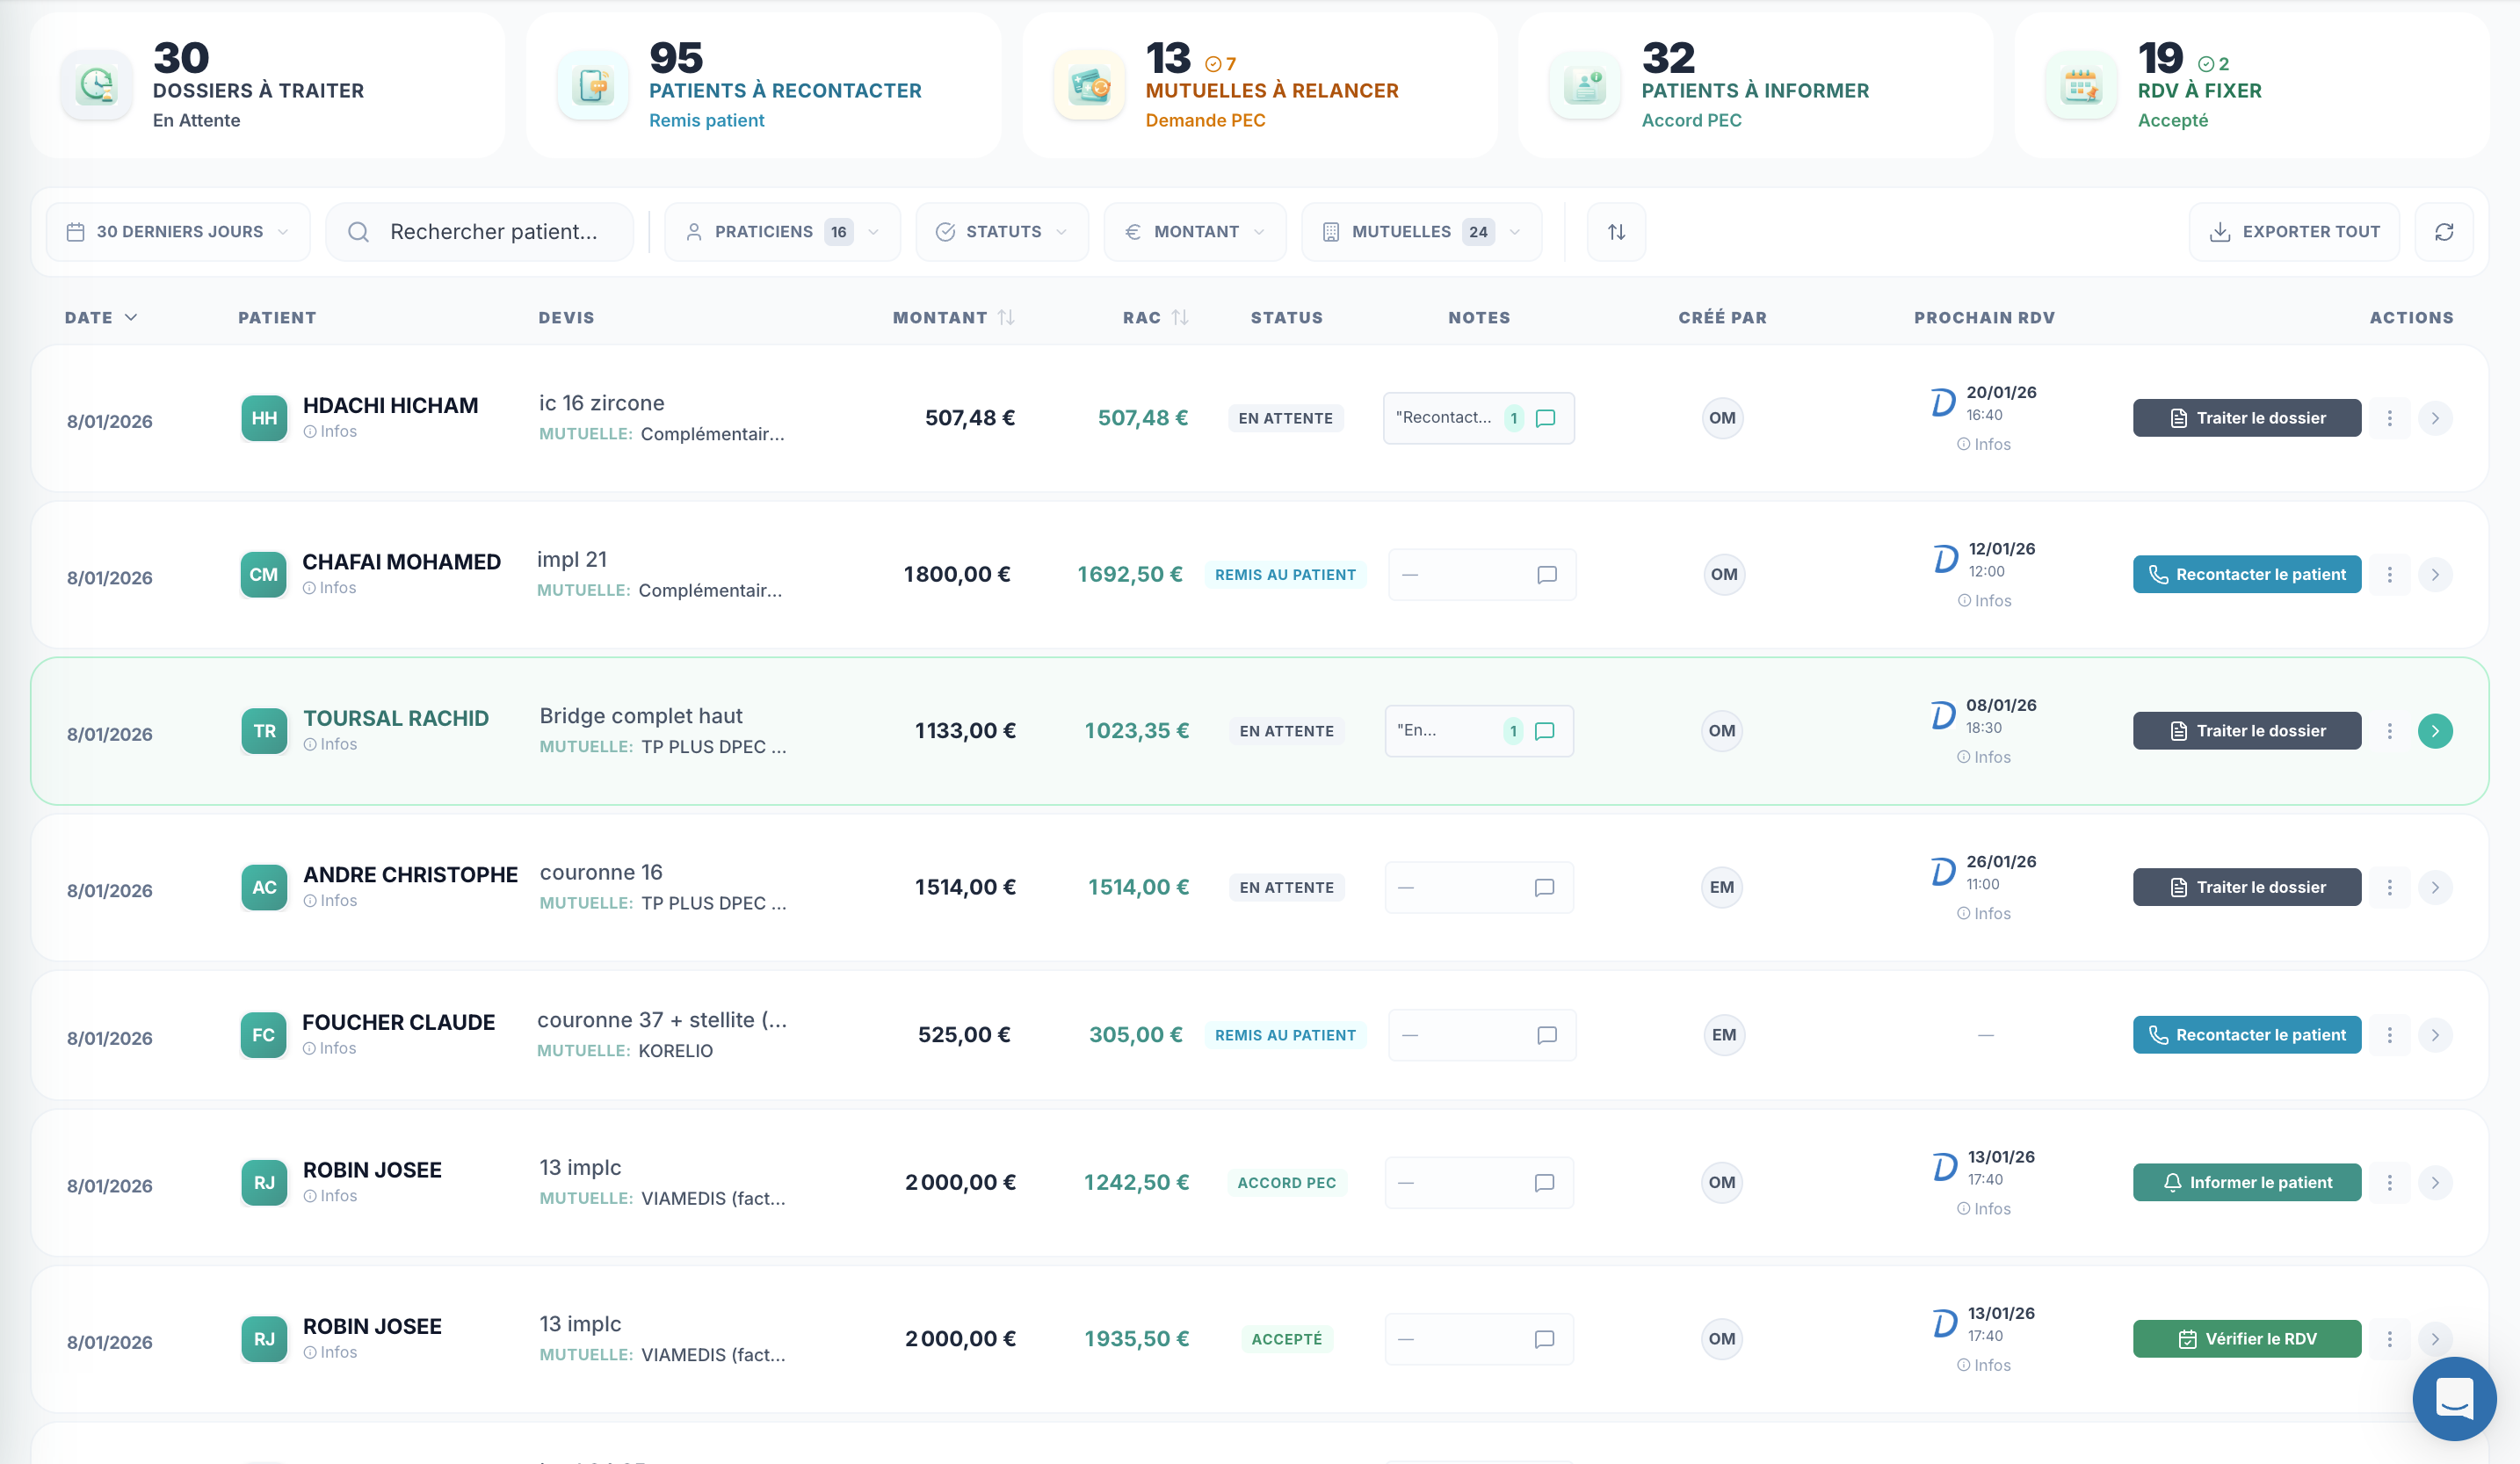Click Traiter le dossier for ANDRE CHRISTOPHE
The width and height of the screenshot is (2520, 1464).
(2247, 888)
